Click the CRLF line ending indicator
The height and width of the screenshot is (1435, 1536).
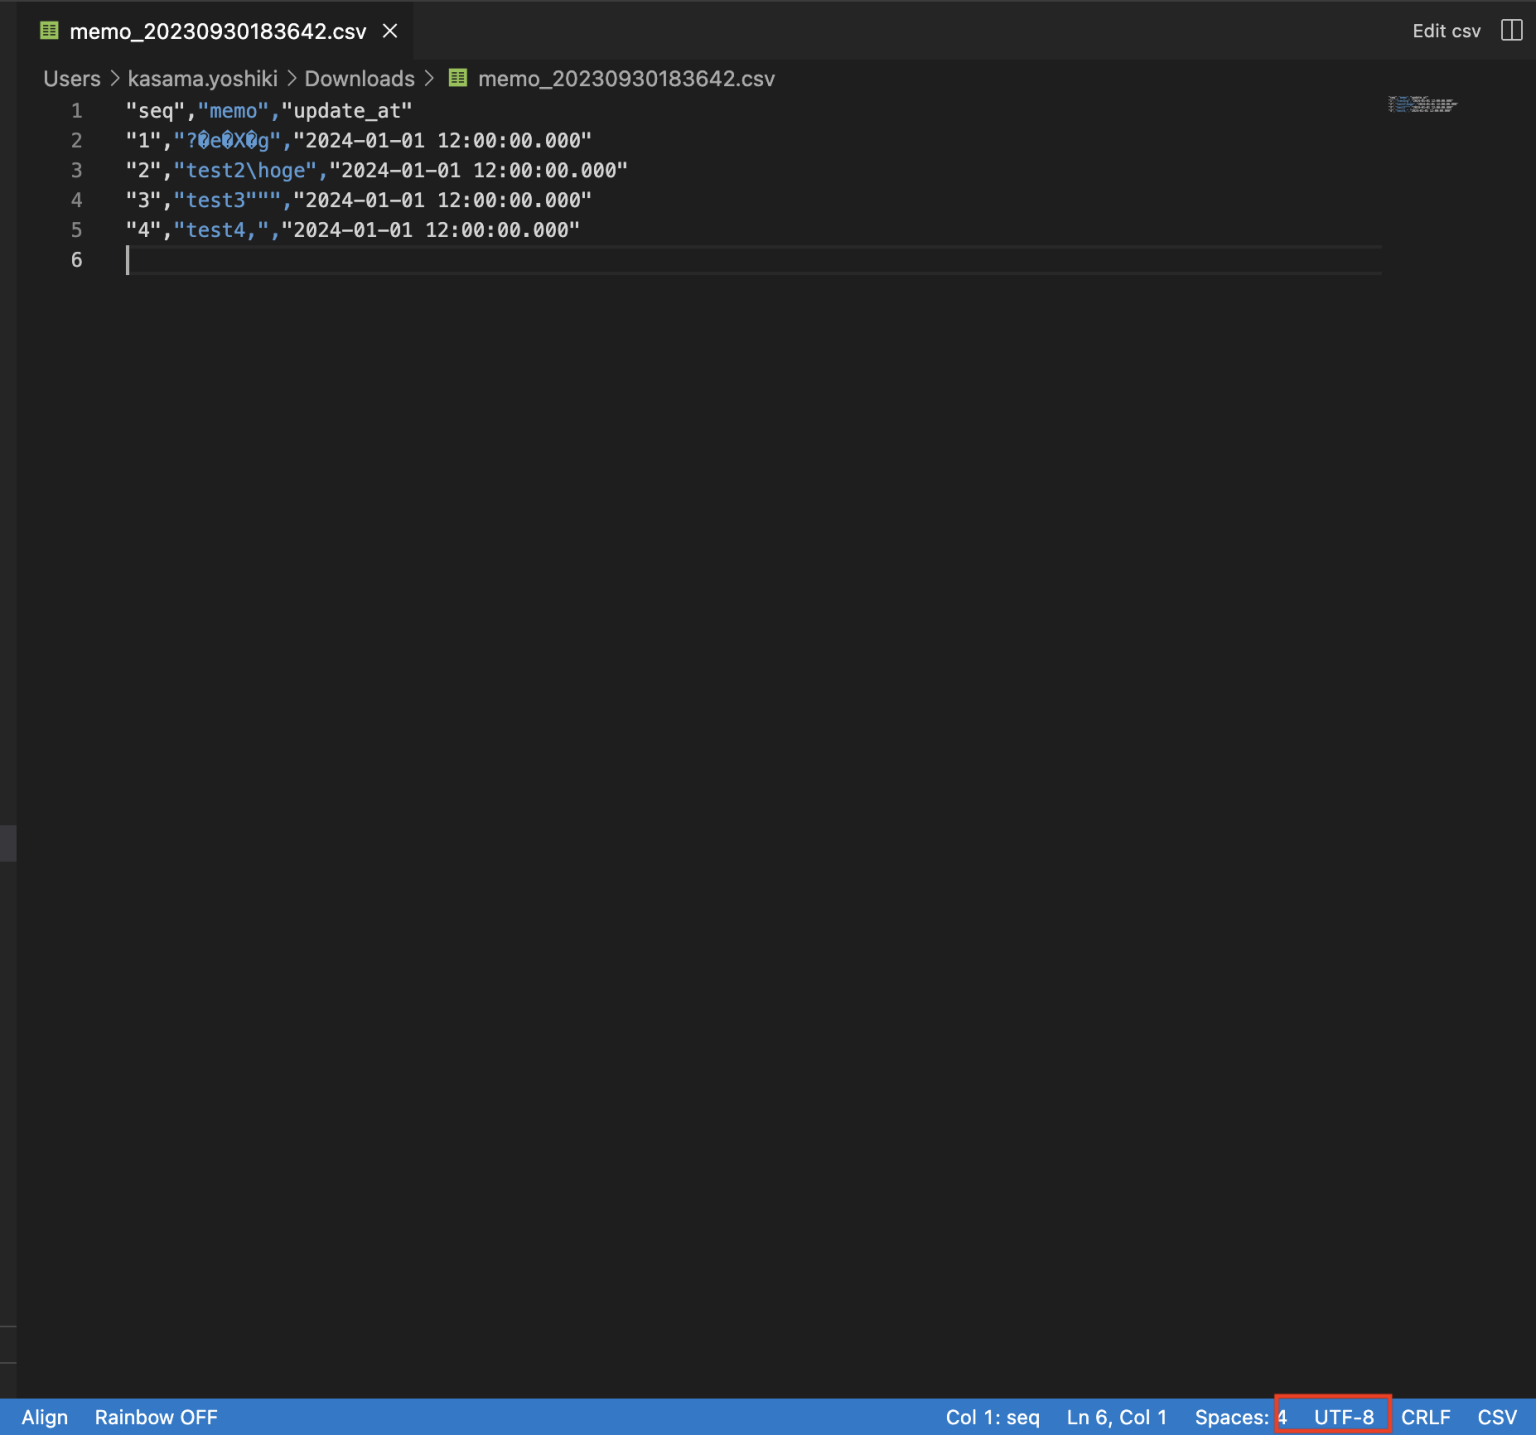click(x=1426, y=1417)
